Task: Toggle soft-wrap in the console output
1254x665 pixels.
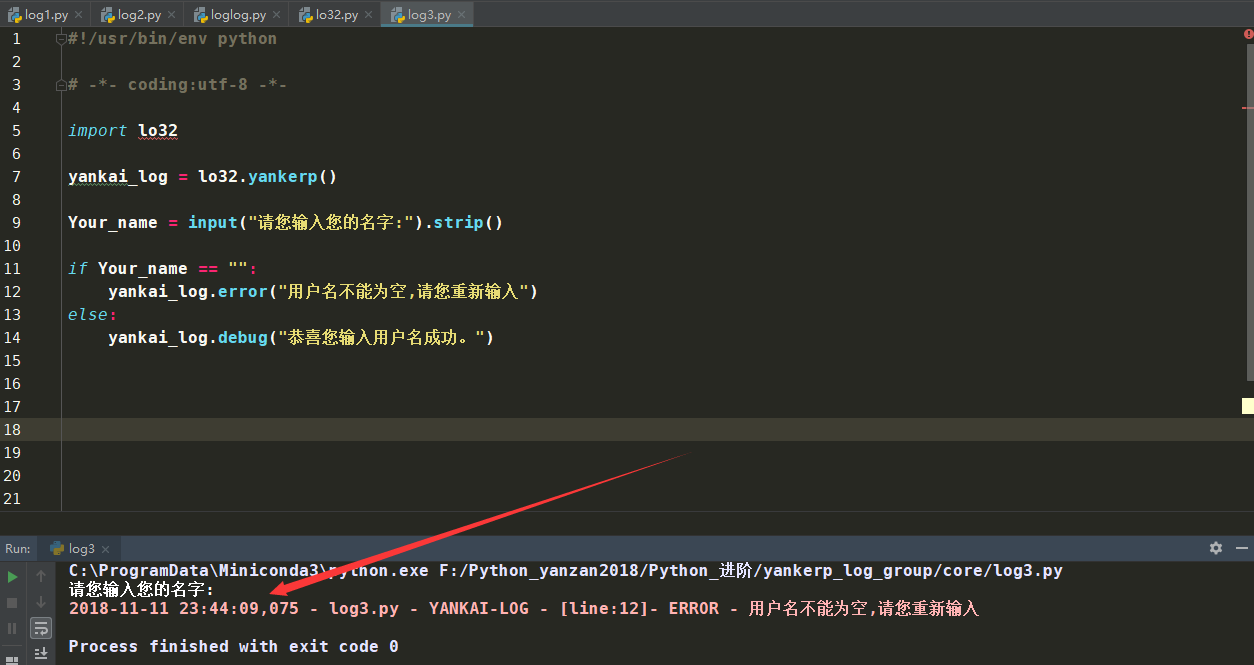Action: tap(40, 627)
